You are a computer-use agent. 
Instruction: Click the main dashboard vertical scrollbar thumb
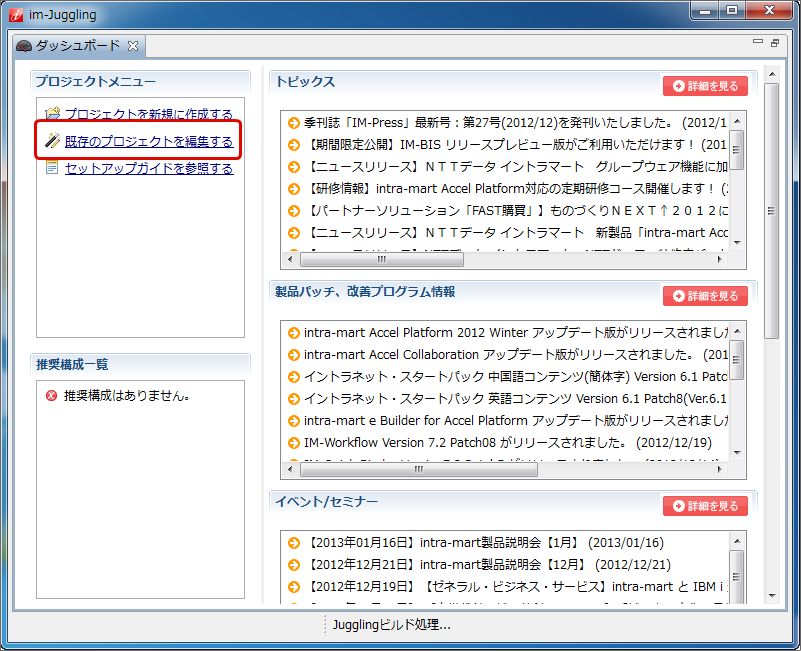point(771,211)
